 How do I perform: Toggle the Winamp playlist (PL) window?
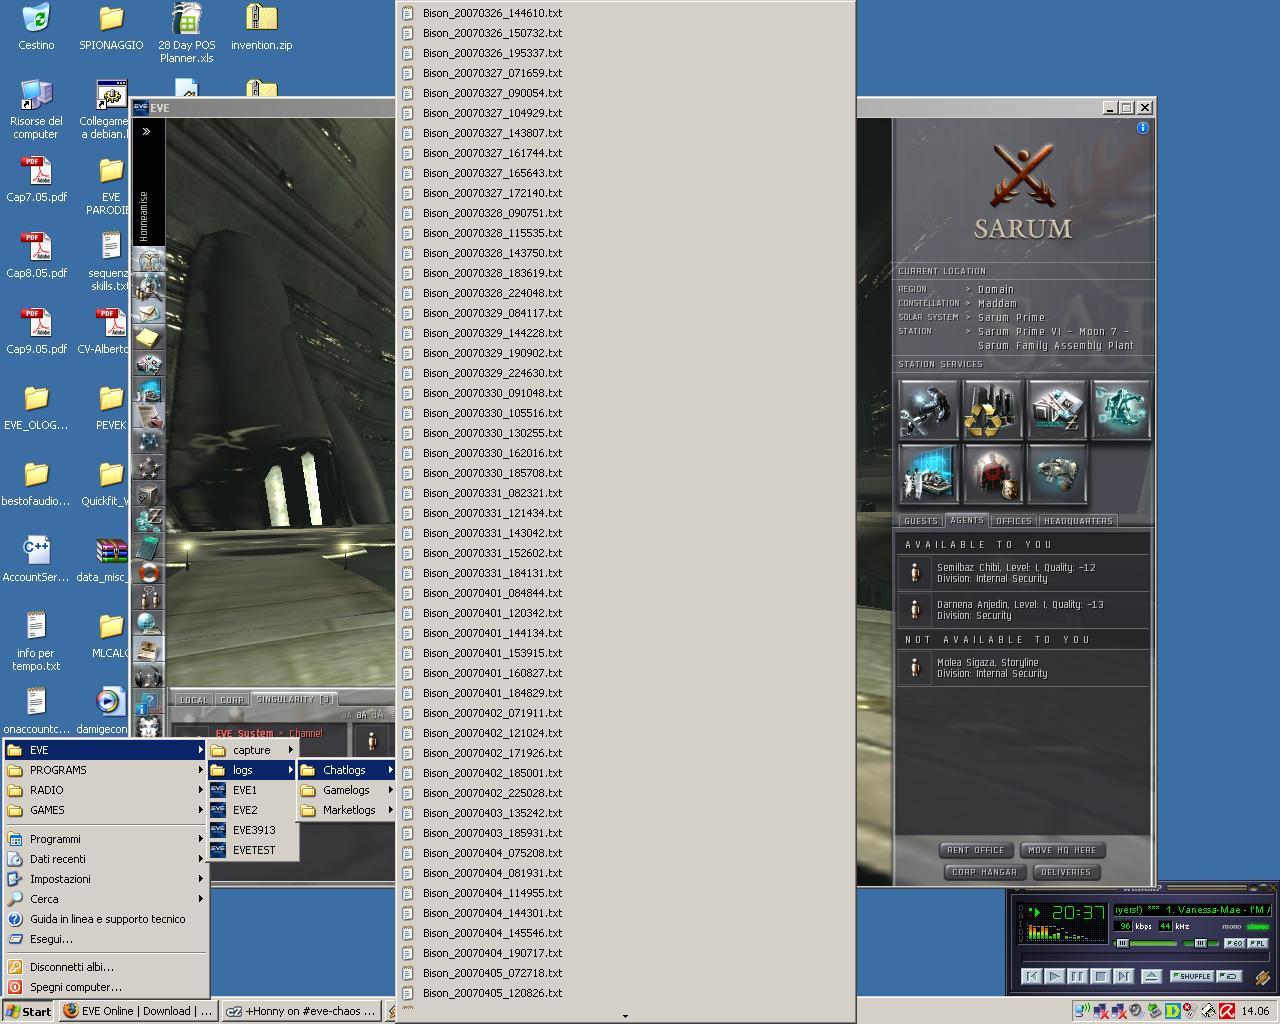point(1258,943)
